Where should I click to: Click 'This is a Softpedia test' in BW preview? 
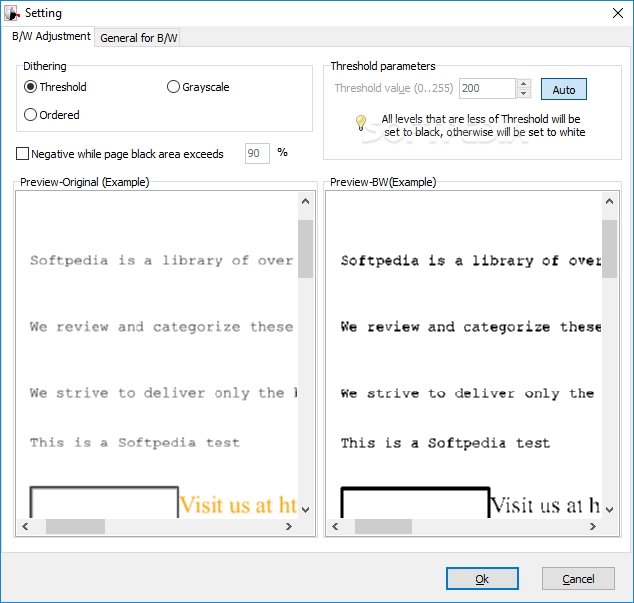pos(445,443)
